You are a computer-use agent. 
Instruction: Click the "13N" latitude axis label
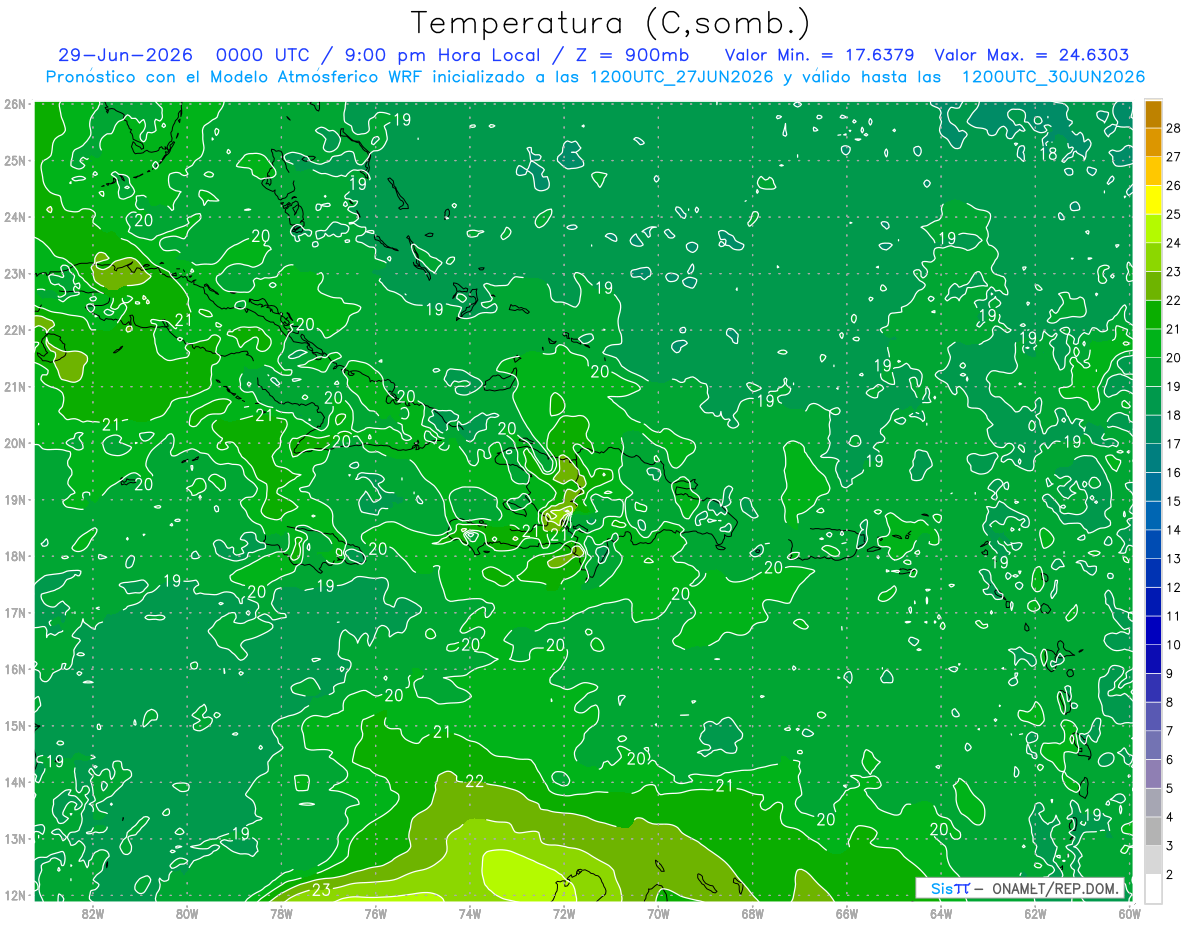tap(15, 838)
